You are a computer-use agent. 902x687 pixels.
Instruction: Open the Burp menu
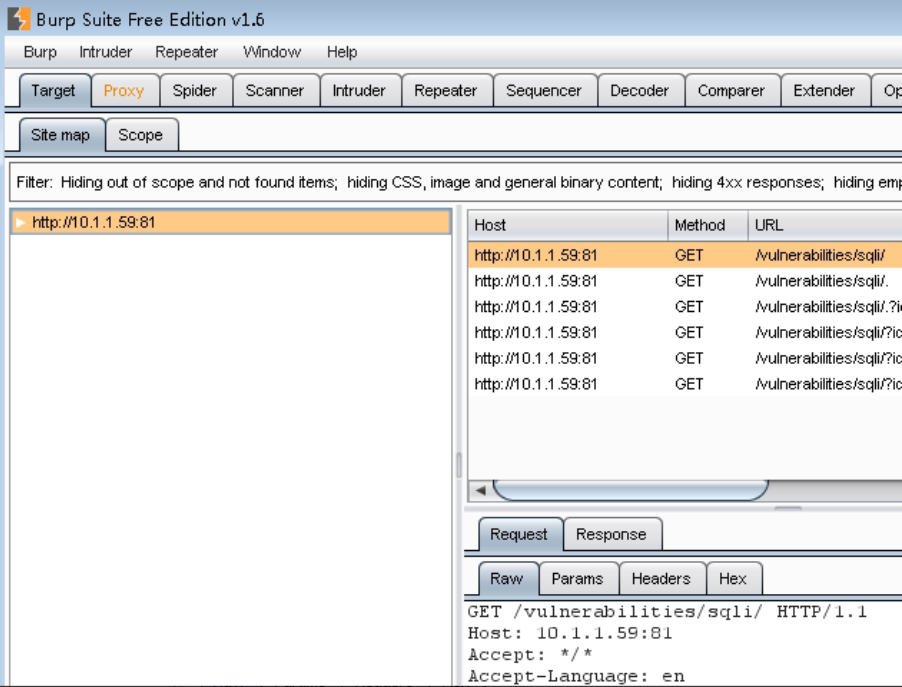[40, 52]
